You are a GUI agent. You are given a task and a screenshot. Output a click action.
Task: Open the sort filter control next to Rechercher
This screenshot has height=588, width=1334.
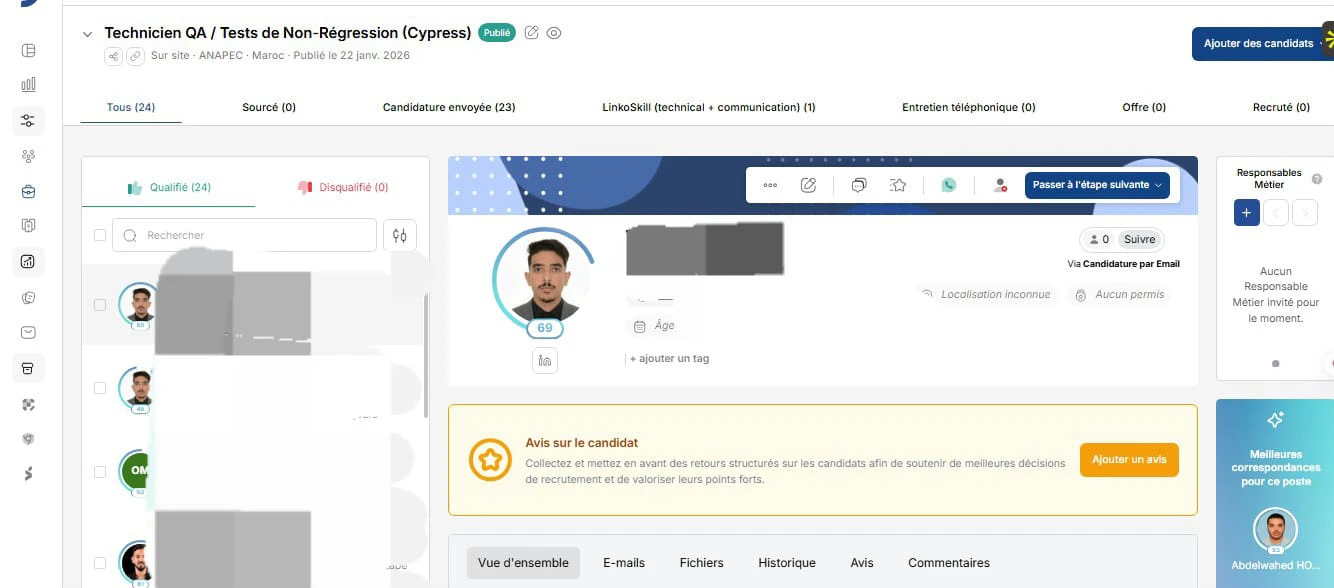tap(399, 234)
